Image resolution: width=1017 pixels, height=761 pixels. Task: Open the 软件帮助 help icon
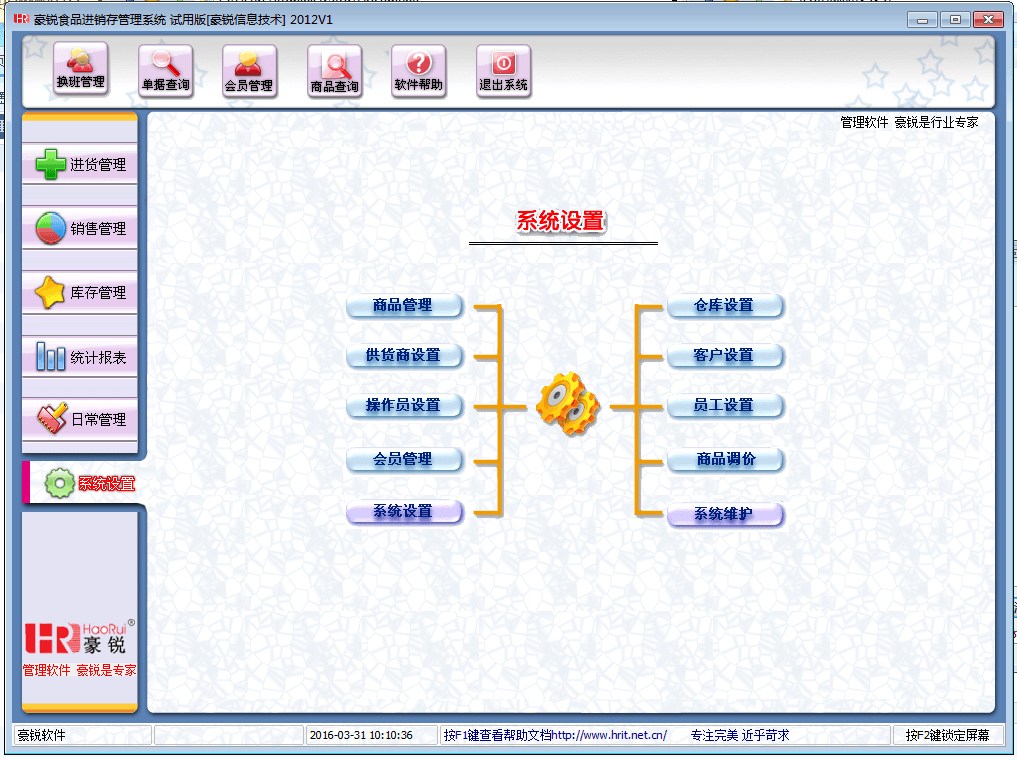(x=418, y=71)
